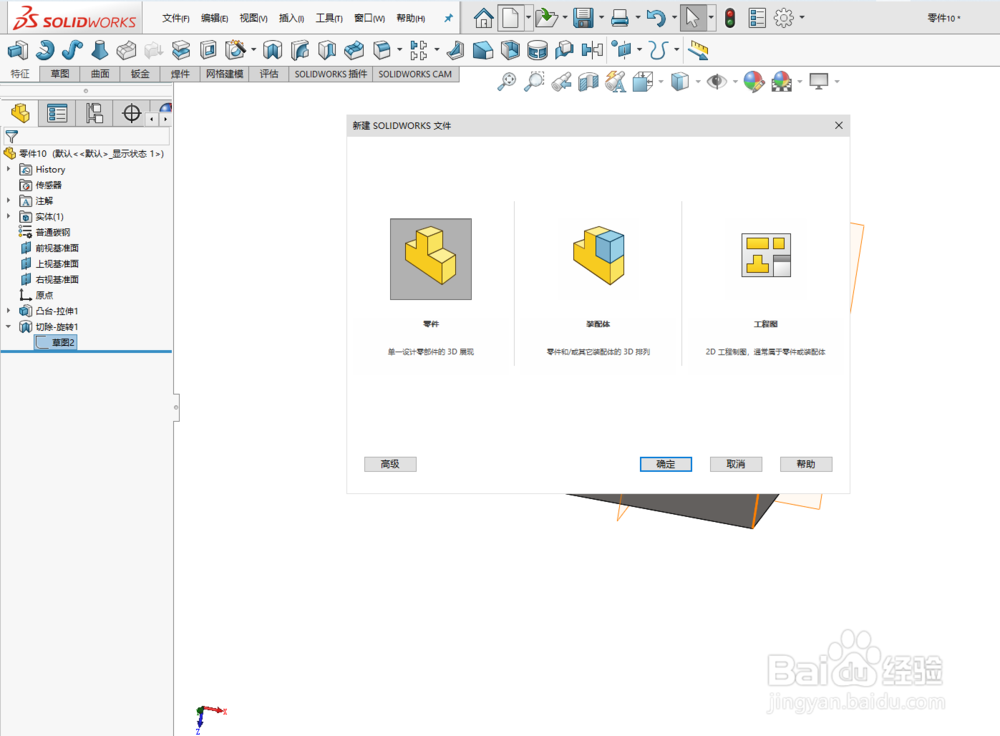Expand the 实体(1) tree node

tap(8, 216)
